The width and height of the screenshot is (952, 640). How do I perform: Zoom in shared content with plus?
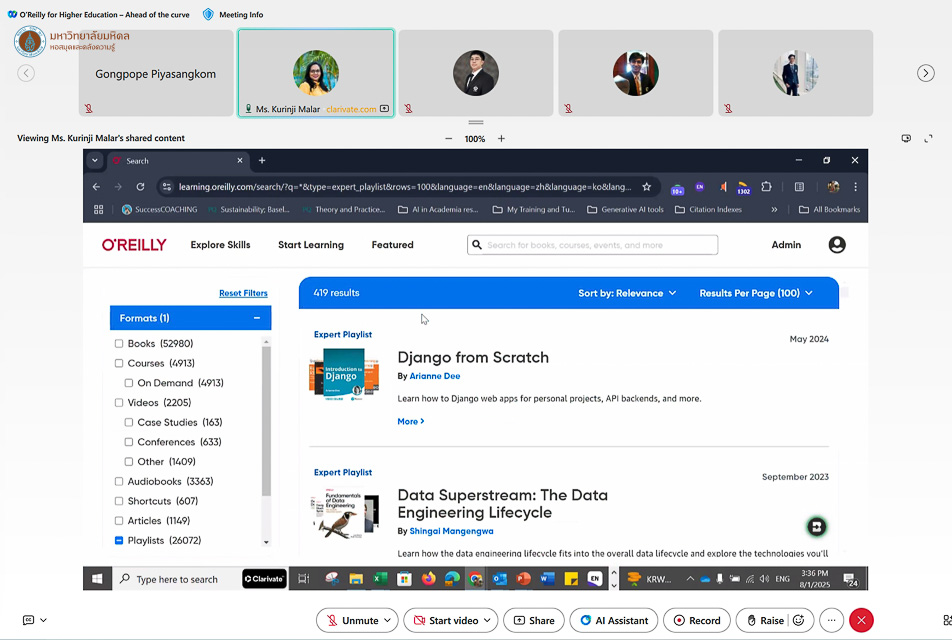pyautogui.click(x=501, y=139)
